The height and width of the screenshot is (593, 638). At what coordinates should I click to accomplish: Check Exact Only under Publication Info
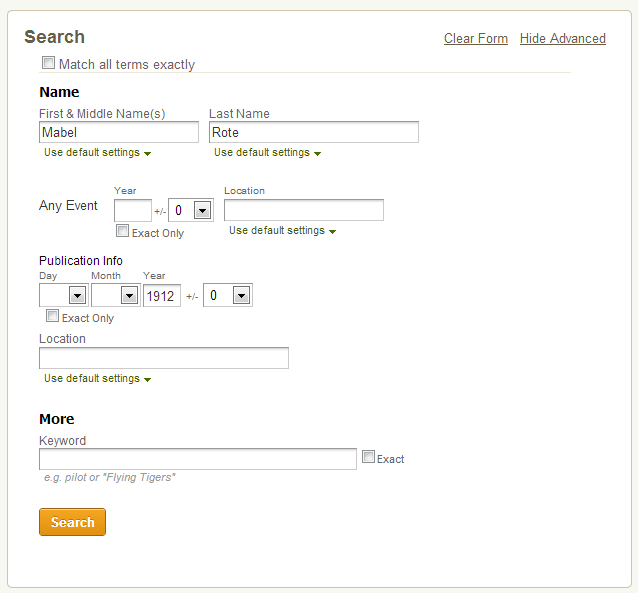(x=52, y=316)
